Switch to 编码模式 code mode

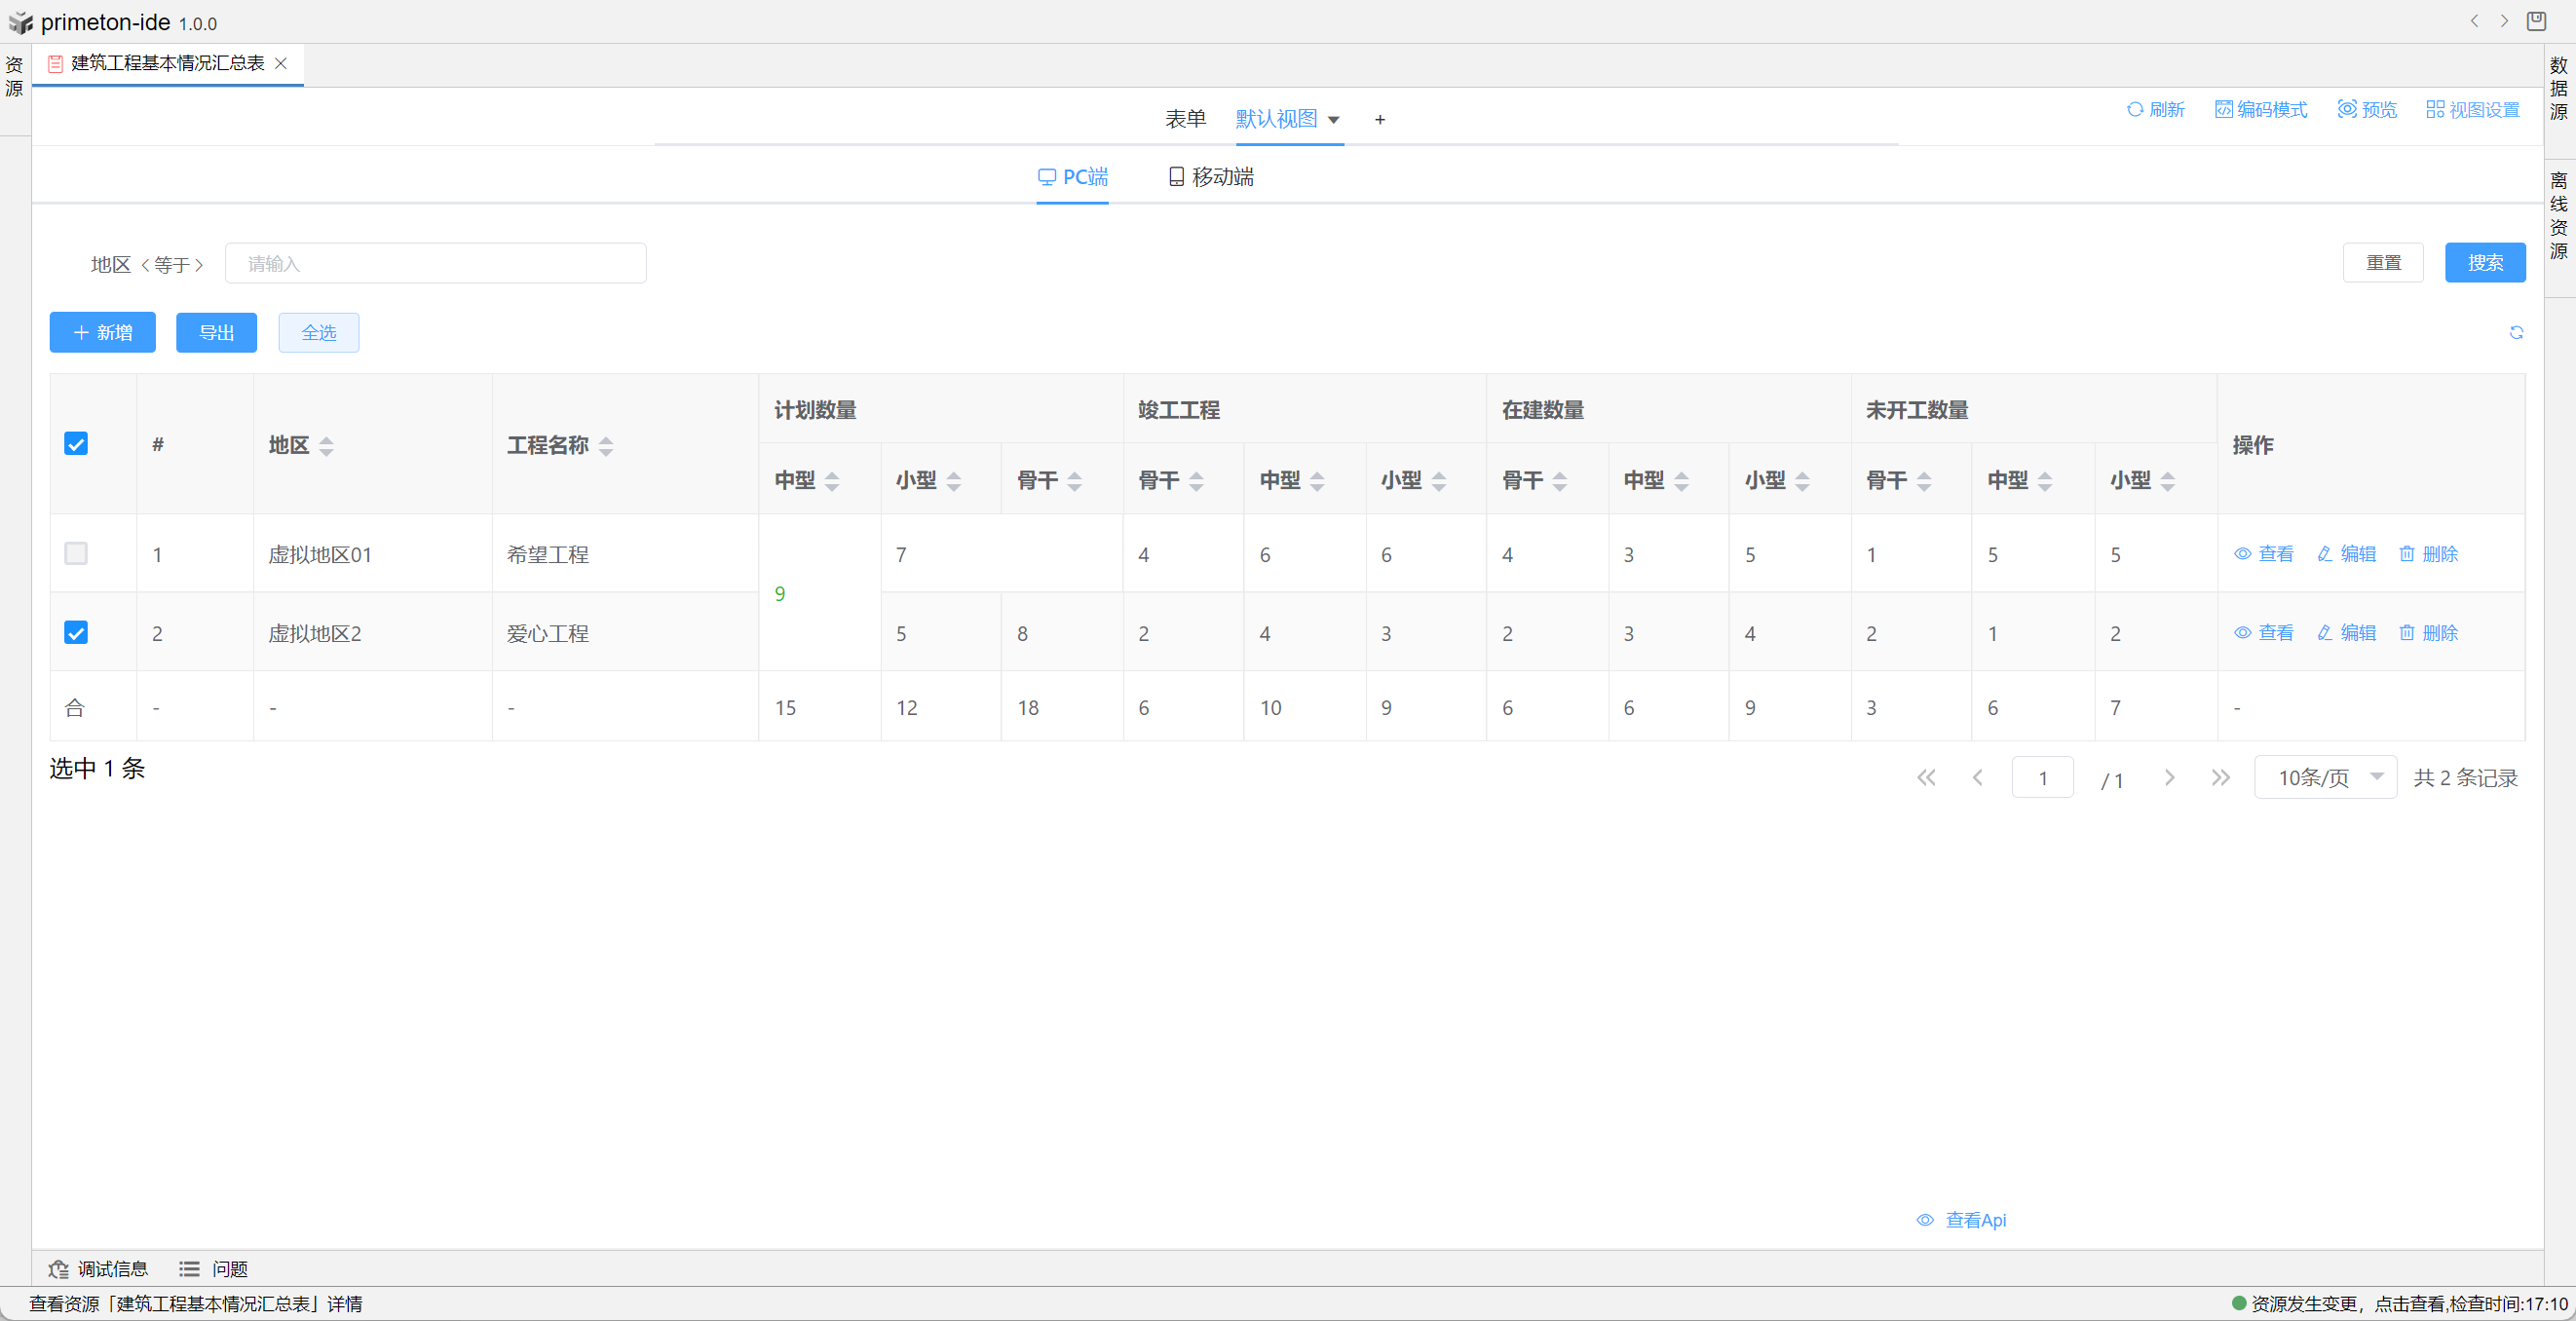2260,109
